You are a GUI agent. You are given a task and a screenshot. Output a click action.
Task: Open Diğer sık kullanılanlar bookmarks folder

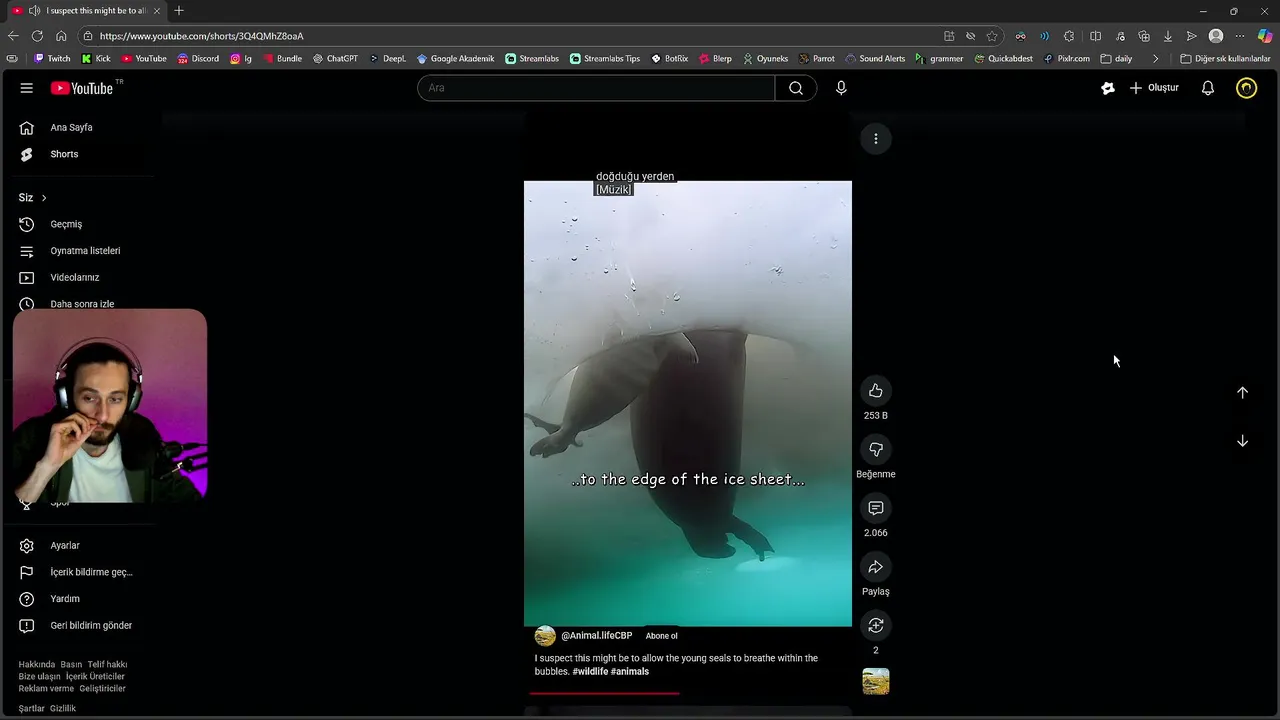pyautogui.click(x=1225, y=59)
